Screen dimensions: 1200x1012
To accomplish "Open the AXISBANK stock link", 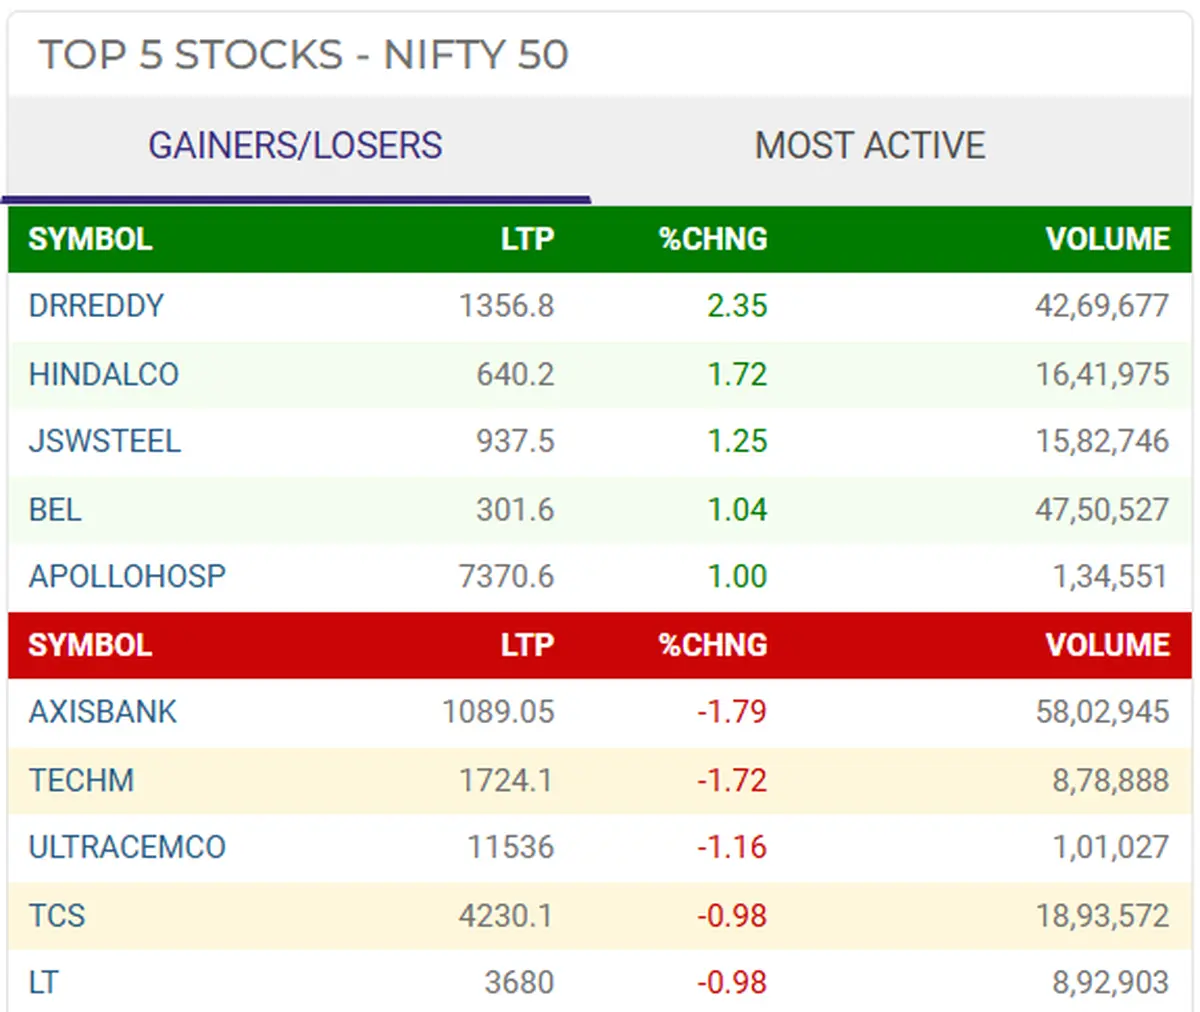I will point(103,712).
